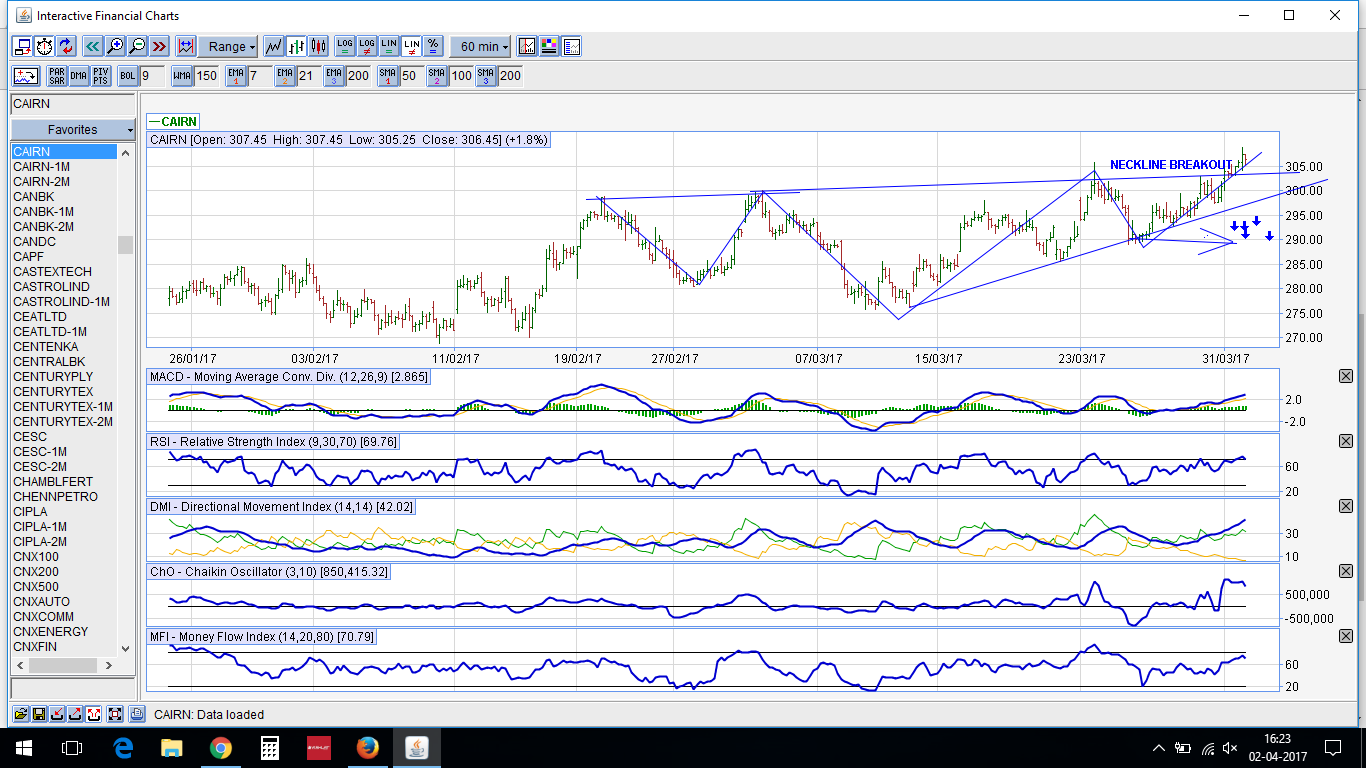Click the symbol list vertical scrollbar thumb
The height and width of the screenshot is (768, 1366).
(126, 245)
